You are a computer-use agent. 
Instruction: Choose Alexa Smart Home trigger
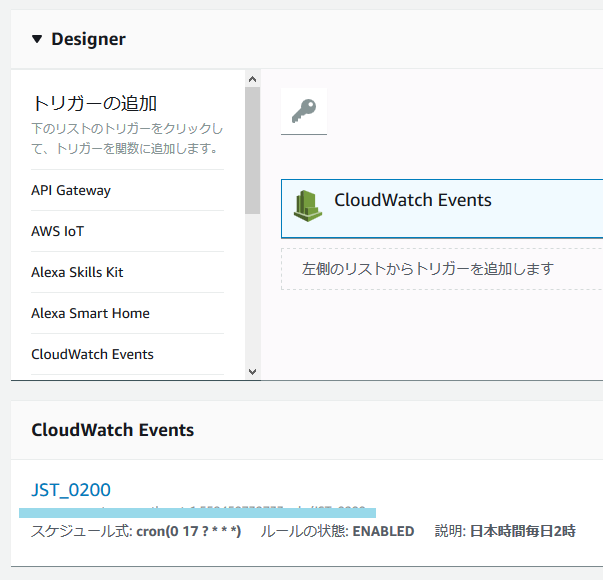(90, 313)
